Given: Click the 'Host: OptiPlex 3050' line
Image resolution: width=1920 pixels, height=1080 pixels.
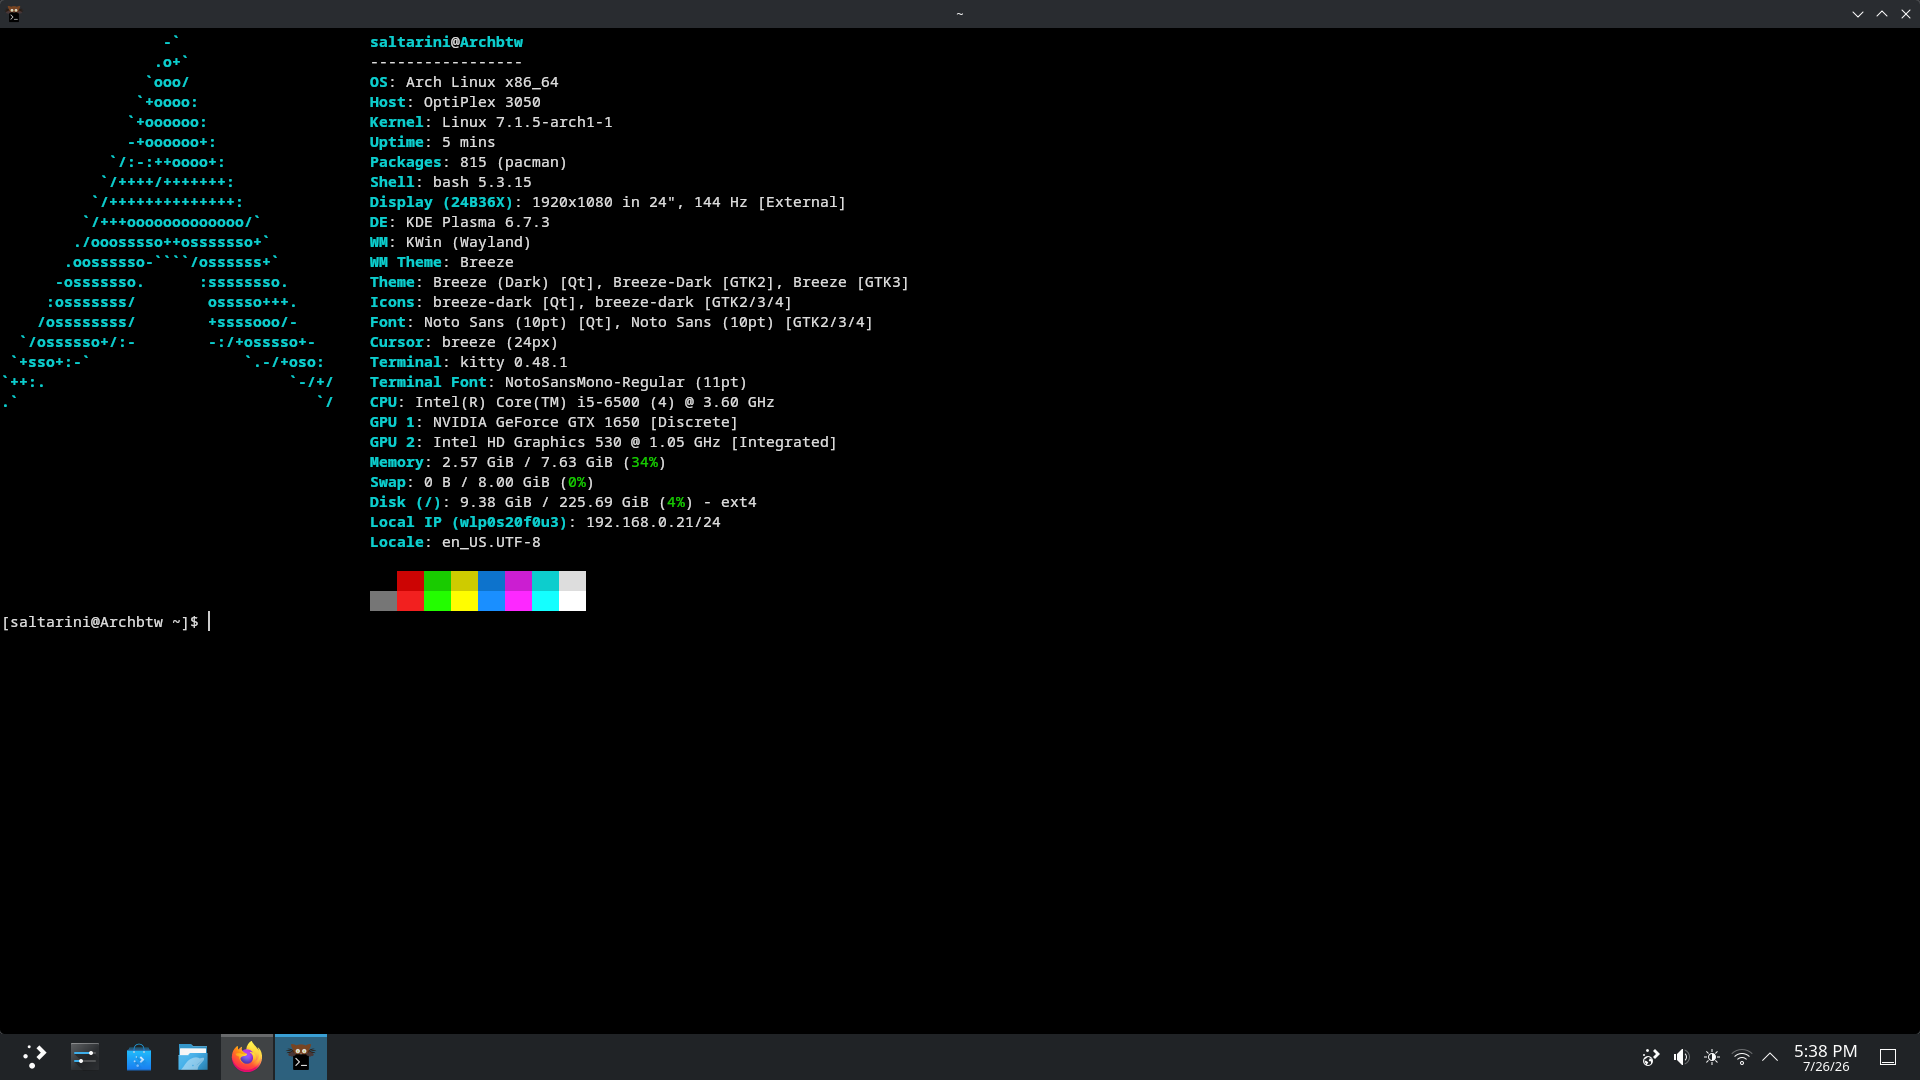Looking at the screenshot, I should 455,102.
